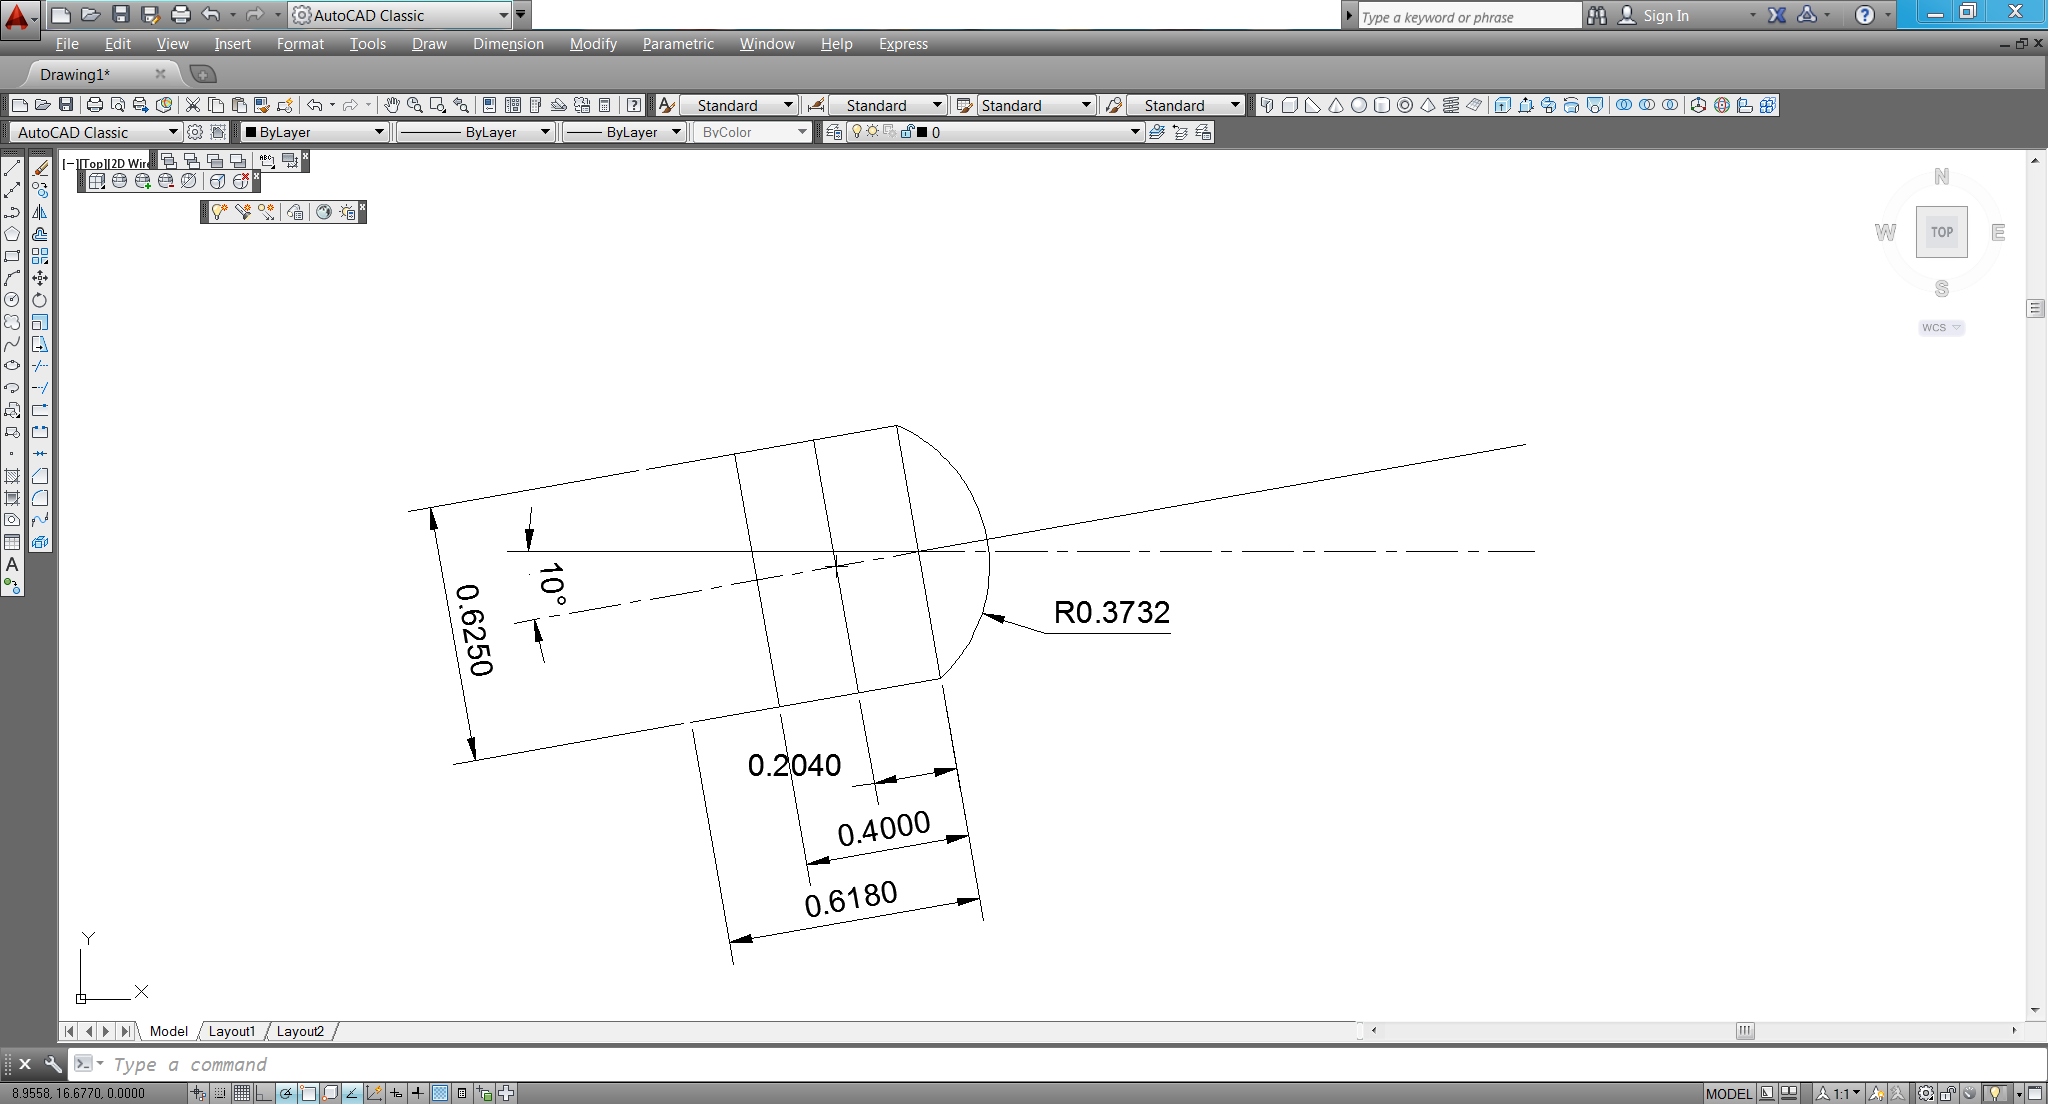
Task: Click the Make Object's Layer Current icon
Action: coord(1157,132)
